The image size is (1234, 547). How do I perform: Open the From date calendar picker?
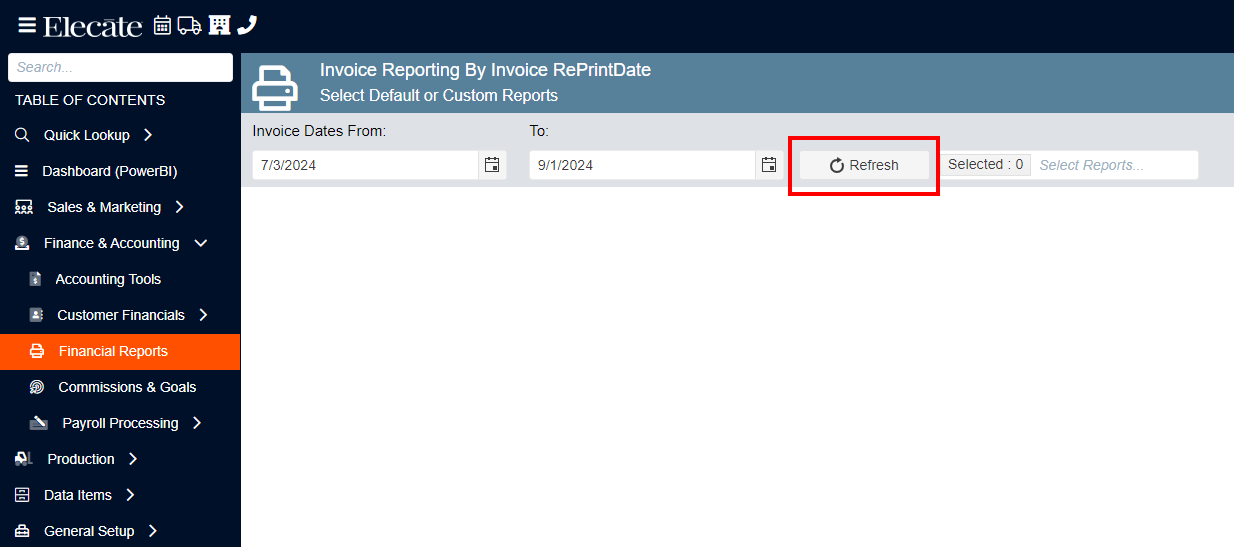(492, 165)
